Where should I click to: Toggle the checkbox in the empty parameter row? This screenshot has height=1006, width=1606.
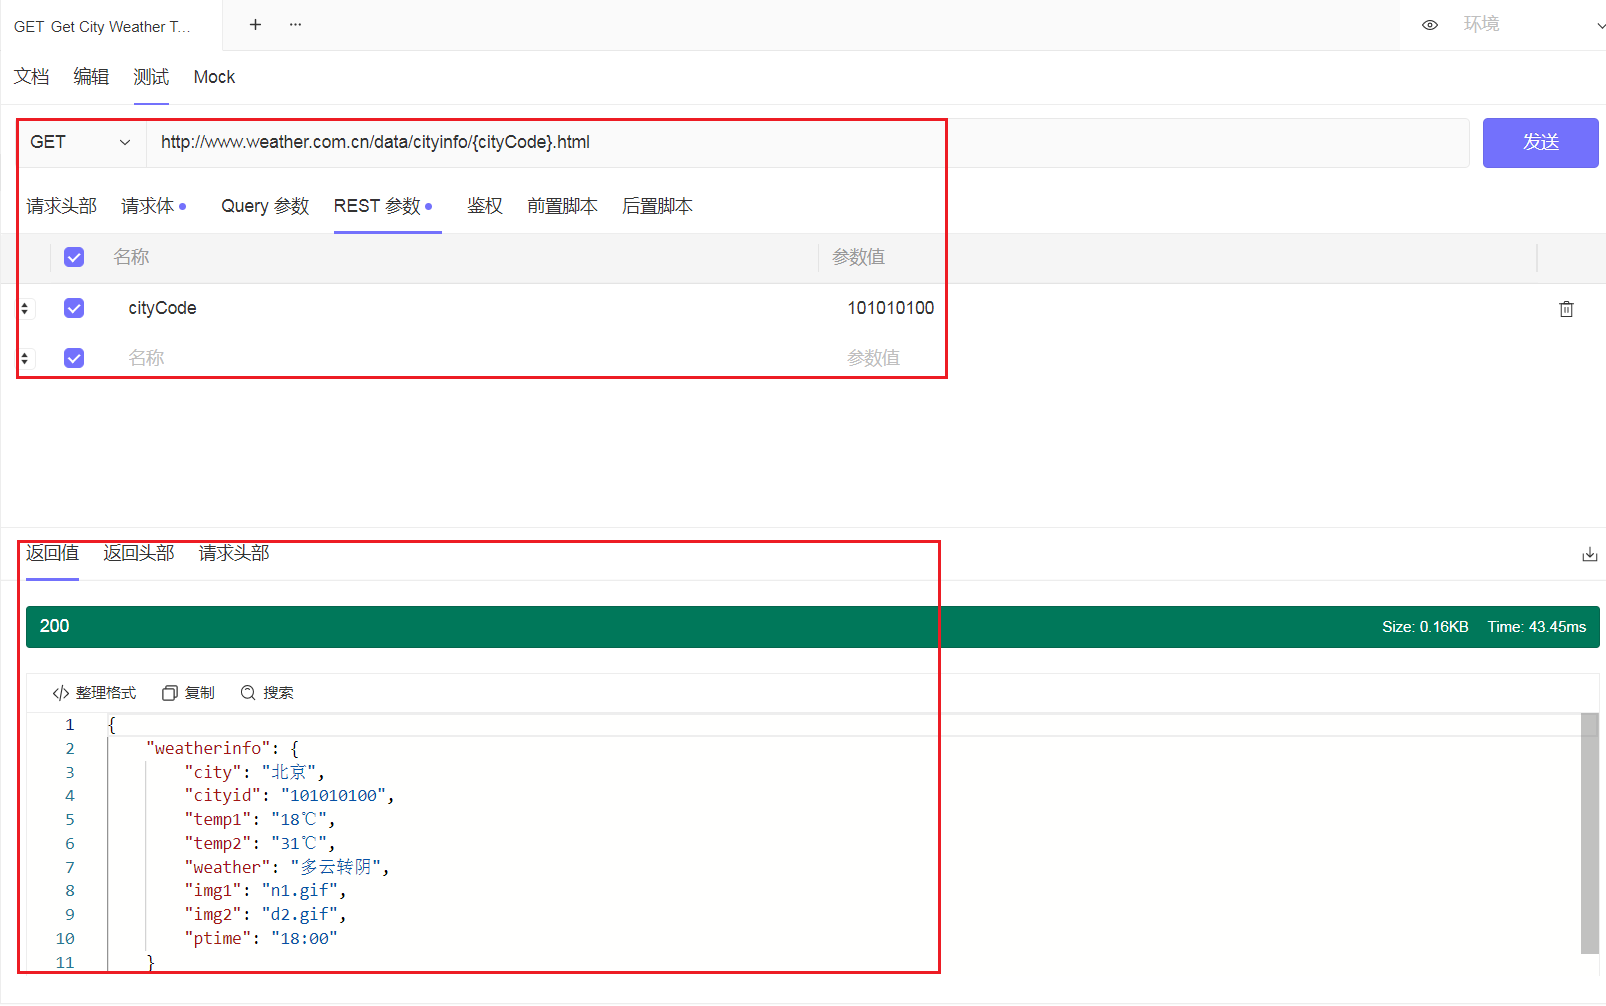(74, 358)
